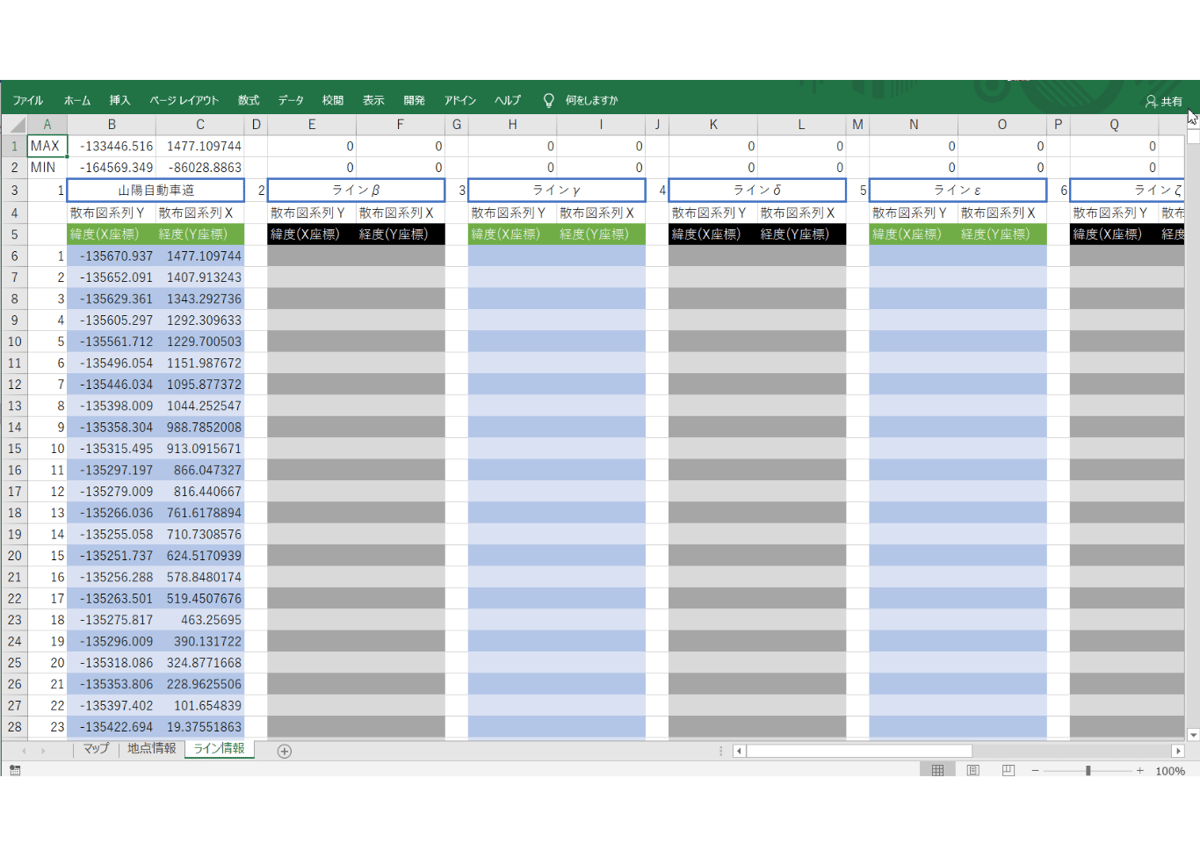
Task: Click the Select All corner triangle
Action: (x=14, y=125)
